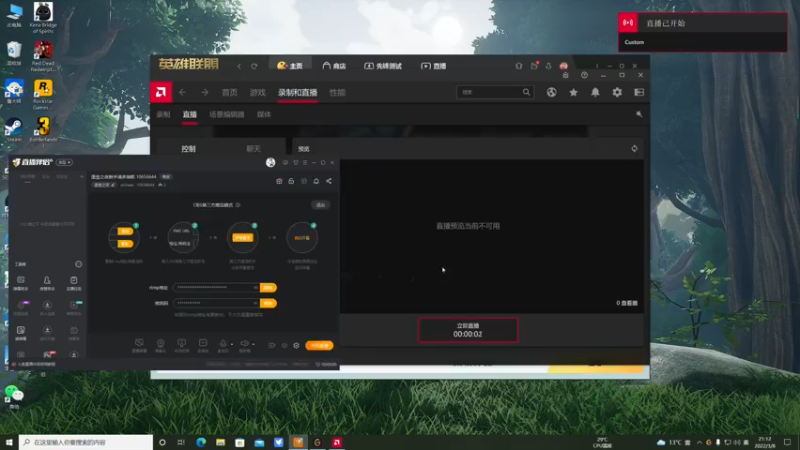Image resolution: width=800 pixels, height=450 pixels.
Task: Open the 场景编辑器 sub-tab
Action: (x=227, y=114)
